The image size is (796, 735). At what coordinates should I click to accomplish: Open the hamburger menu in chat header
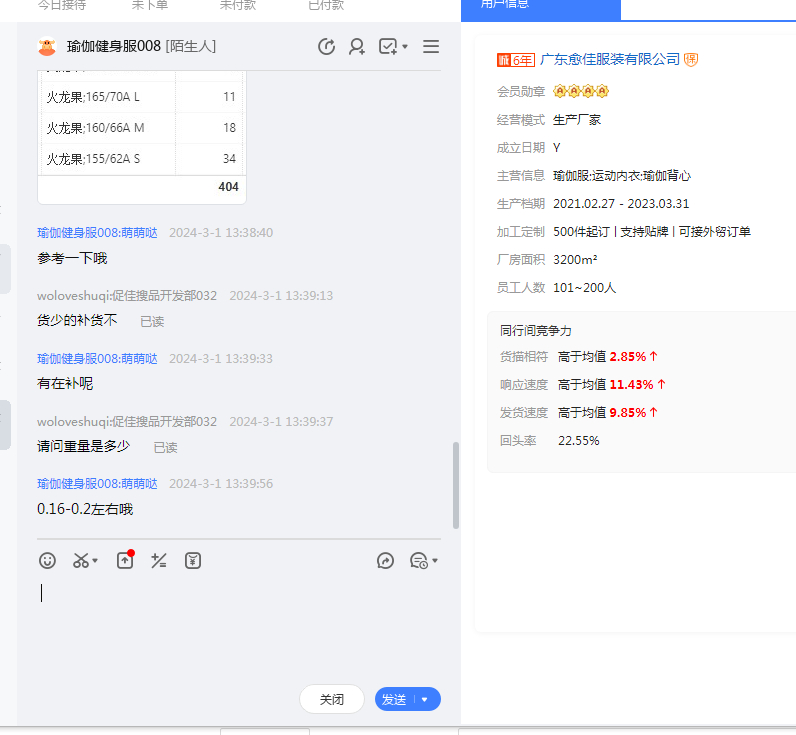(x=431, y=47)
